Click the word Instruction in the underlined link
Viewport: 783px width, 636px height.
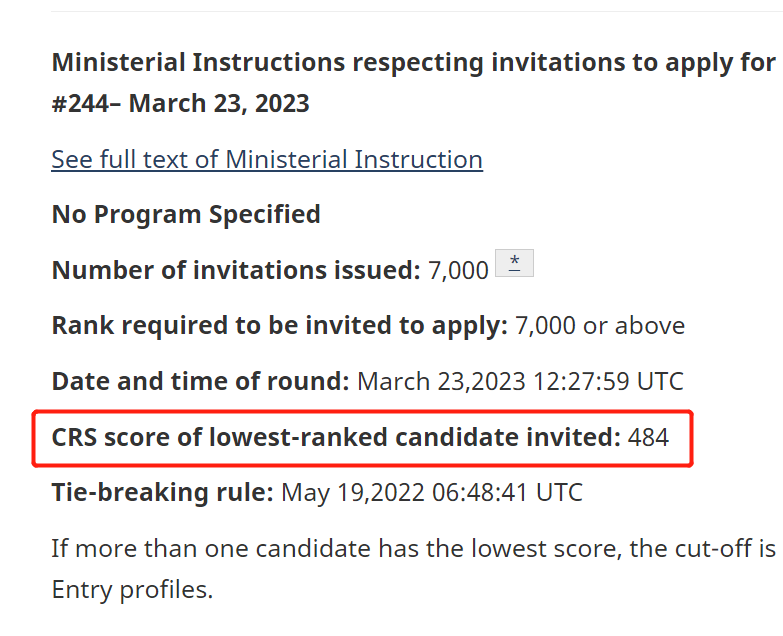coord(418,160)
